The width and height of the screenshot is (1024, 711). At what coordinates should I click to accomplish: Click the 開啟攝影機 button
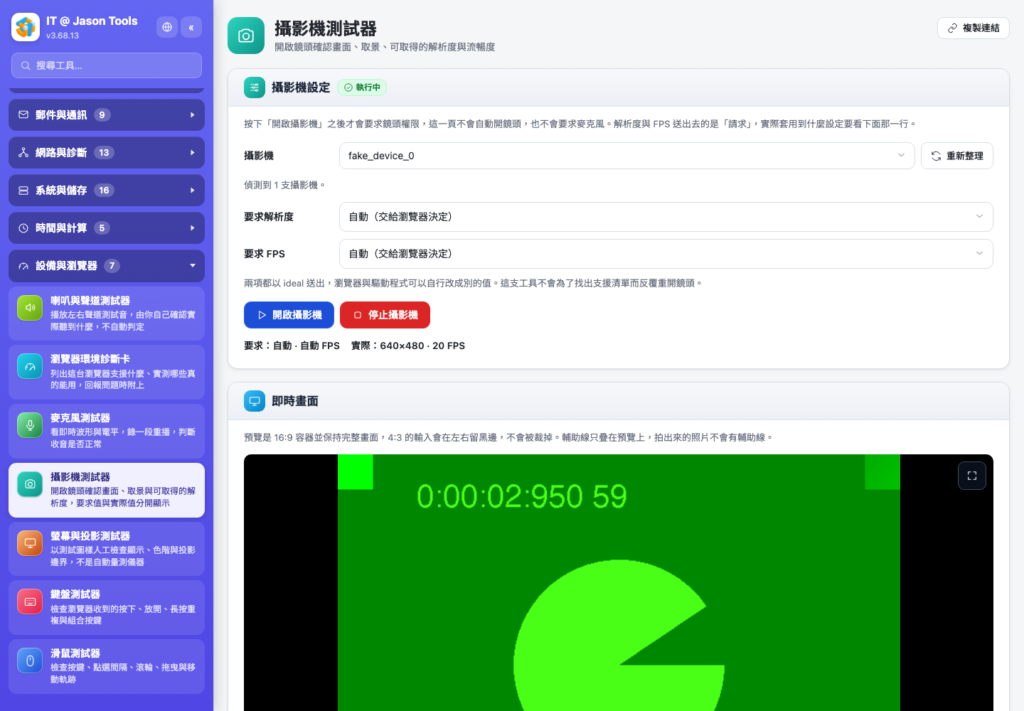(x=289, y=315)
